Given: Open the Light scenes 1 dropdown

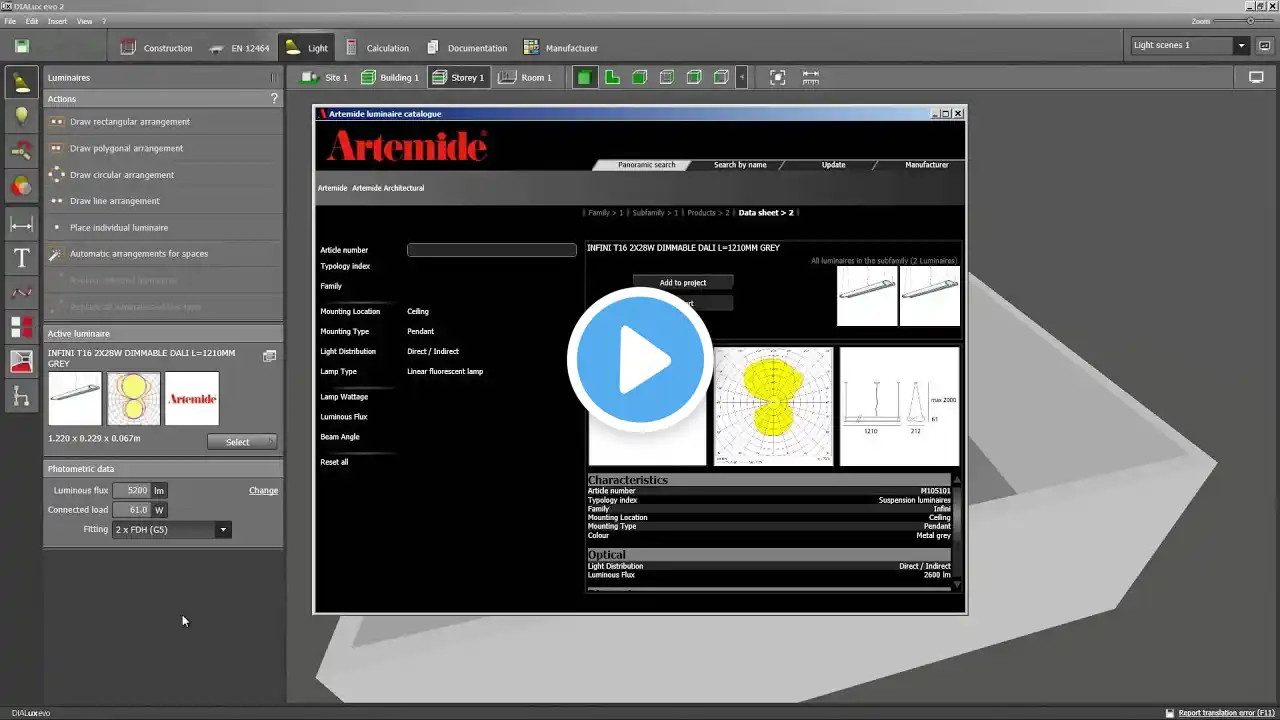Looking at the screenshot, I should 1189,45.
